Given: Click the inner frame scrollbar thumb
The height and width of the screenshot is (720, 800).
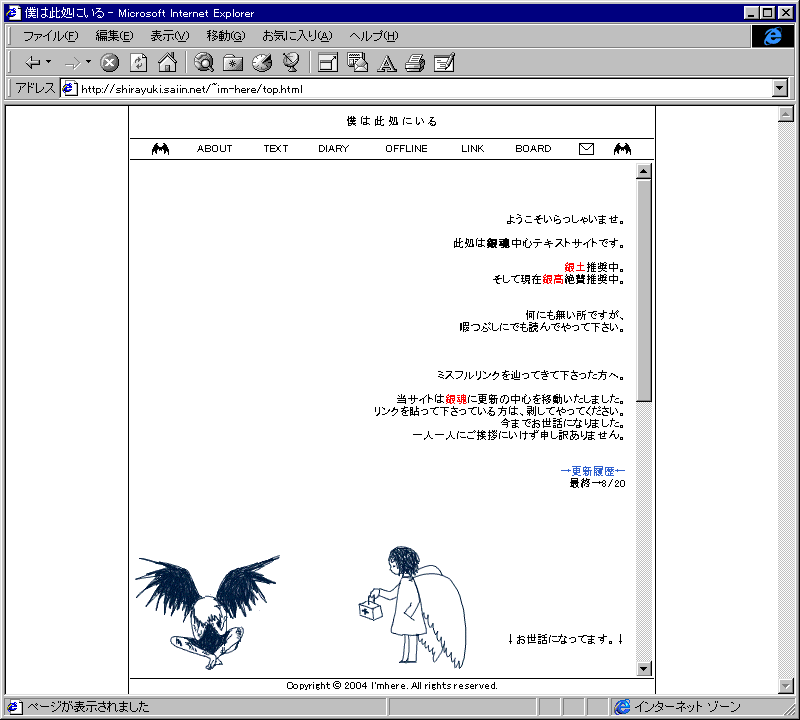Looking at the screenshot, I should [644, 290].
